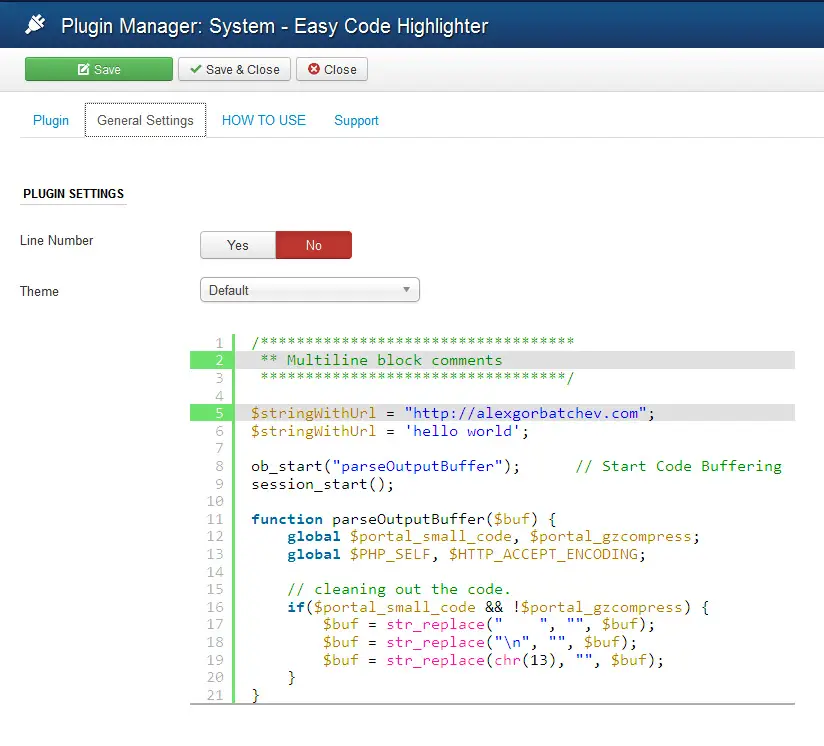Click the page title Plugin Manager text

[x=275, y=26]
